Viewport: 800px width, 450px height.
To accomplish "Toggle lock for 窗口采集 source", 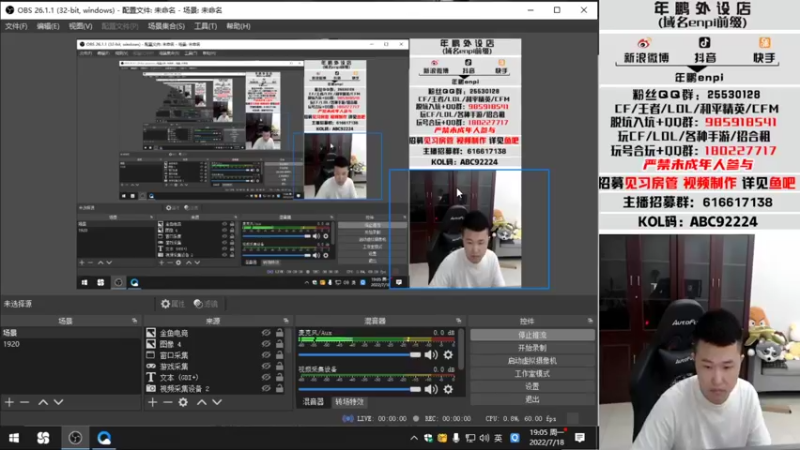I will (x=280, y=355).
